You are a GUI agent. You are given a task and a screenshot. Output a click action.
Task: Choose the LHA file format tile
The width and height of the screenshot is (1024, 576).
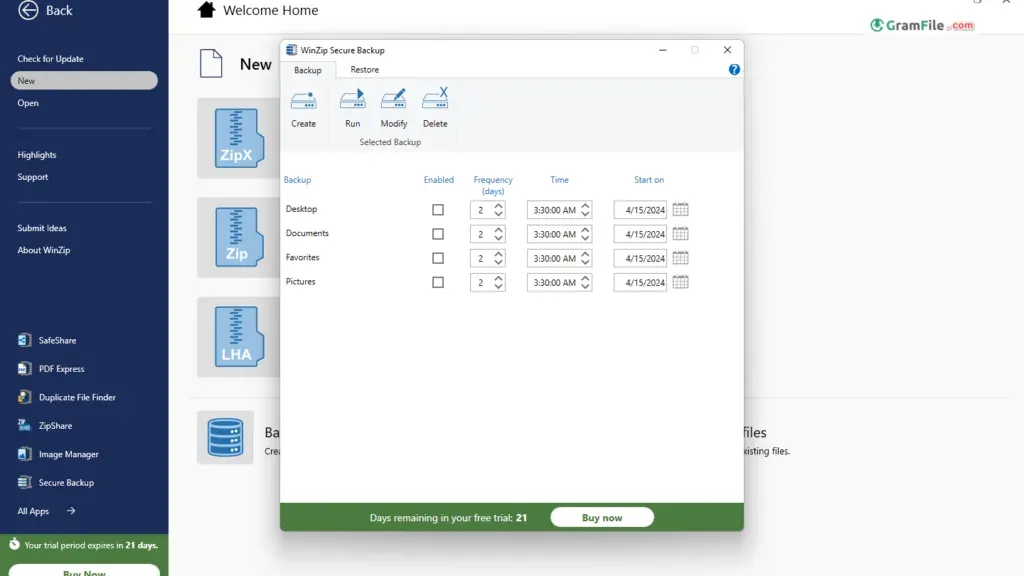click(x=239, y=337)
